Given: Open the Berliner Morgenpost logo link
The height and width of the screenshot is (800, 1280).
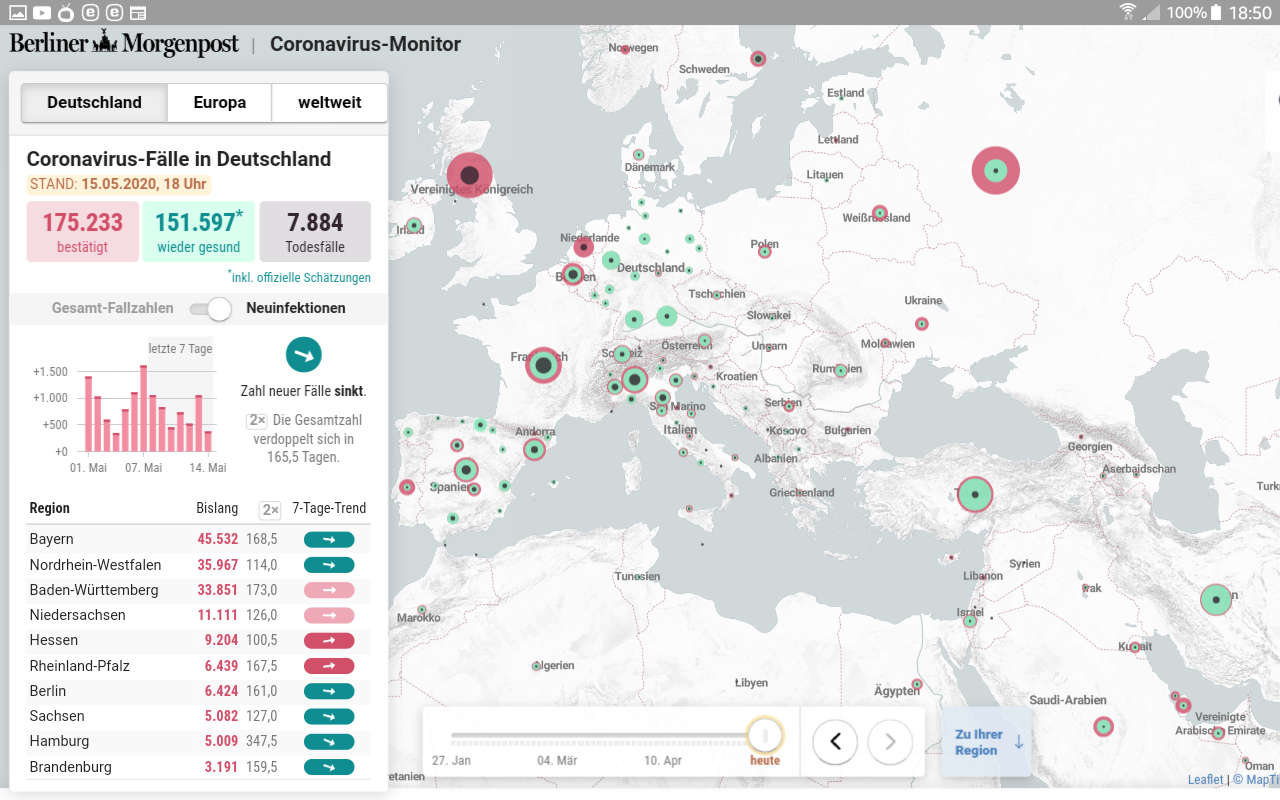Looking at the screenshot, I should (x=124, y=44).
